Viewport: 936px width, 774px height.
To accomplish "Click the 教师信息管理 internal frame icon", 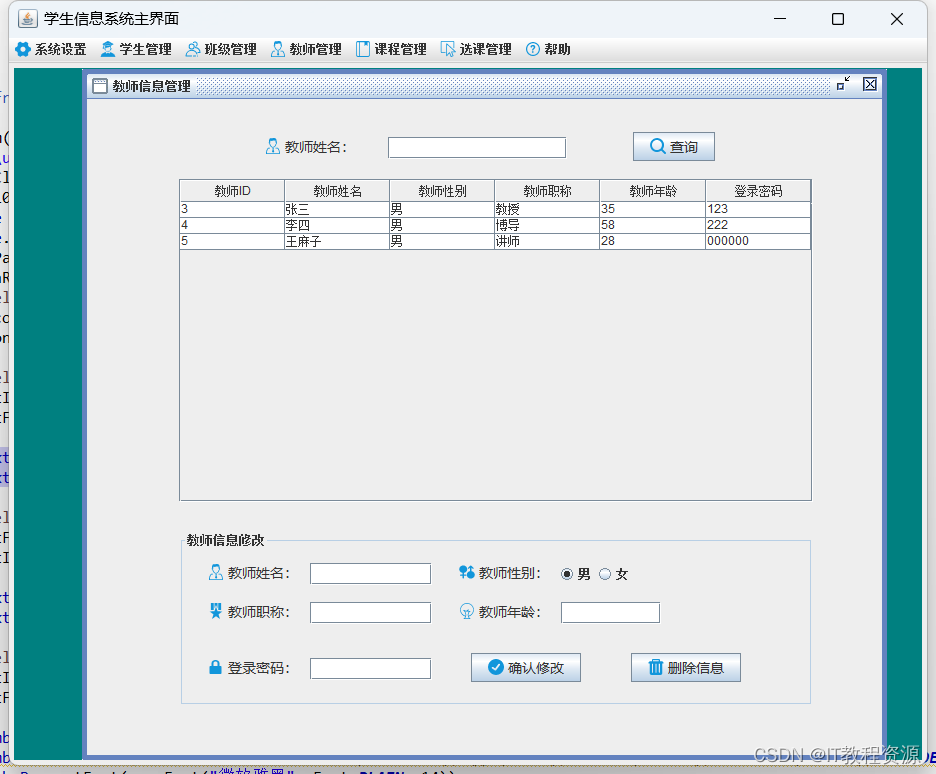I will (100, 86).
